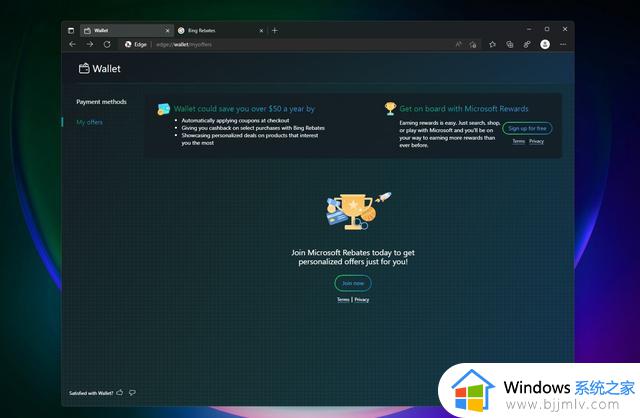Screen dimensions: 640x418
Task: Go back with the browser back arrow
Action: 73,44
